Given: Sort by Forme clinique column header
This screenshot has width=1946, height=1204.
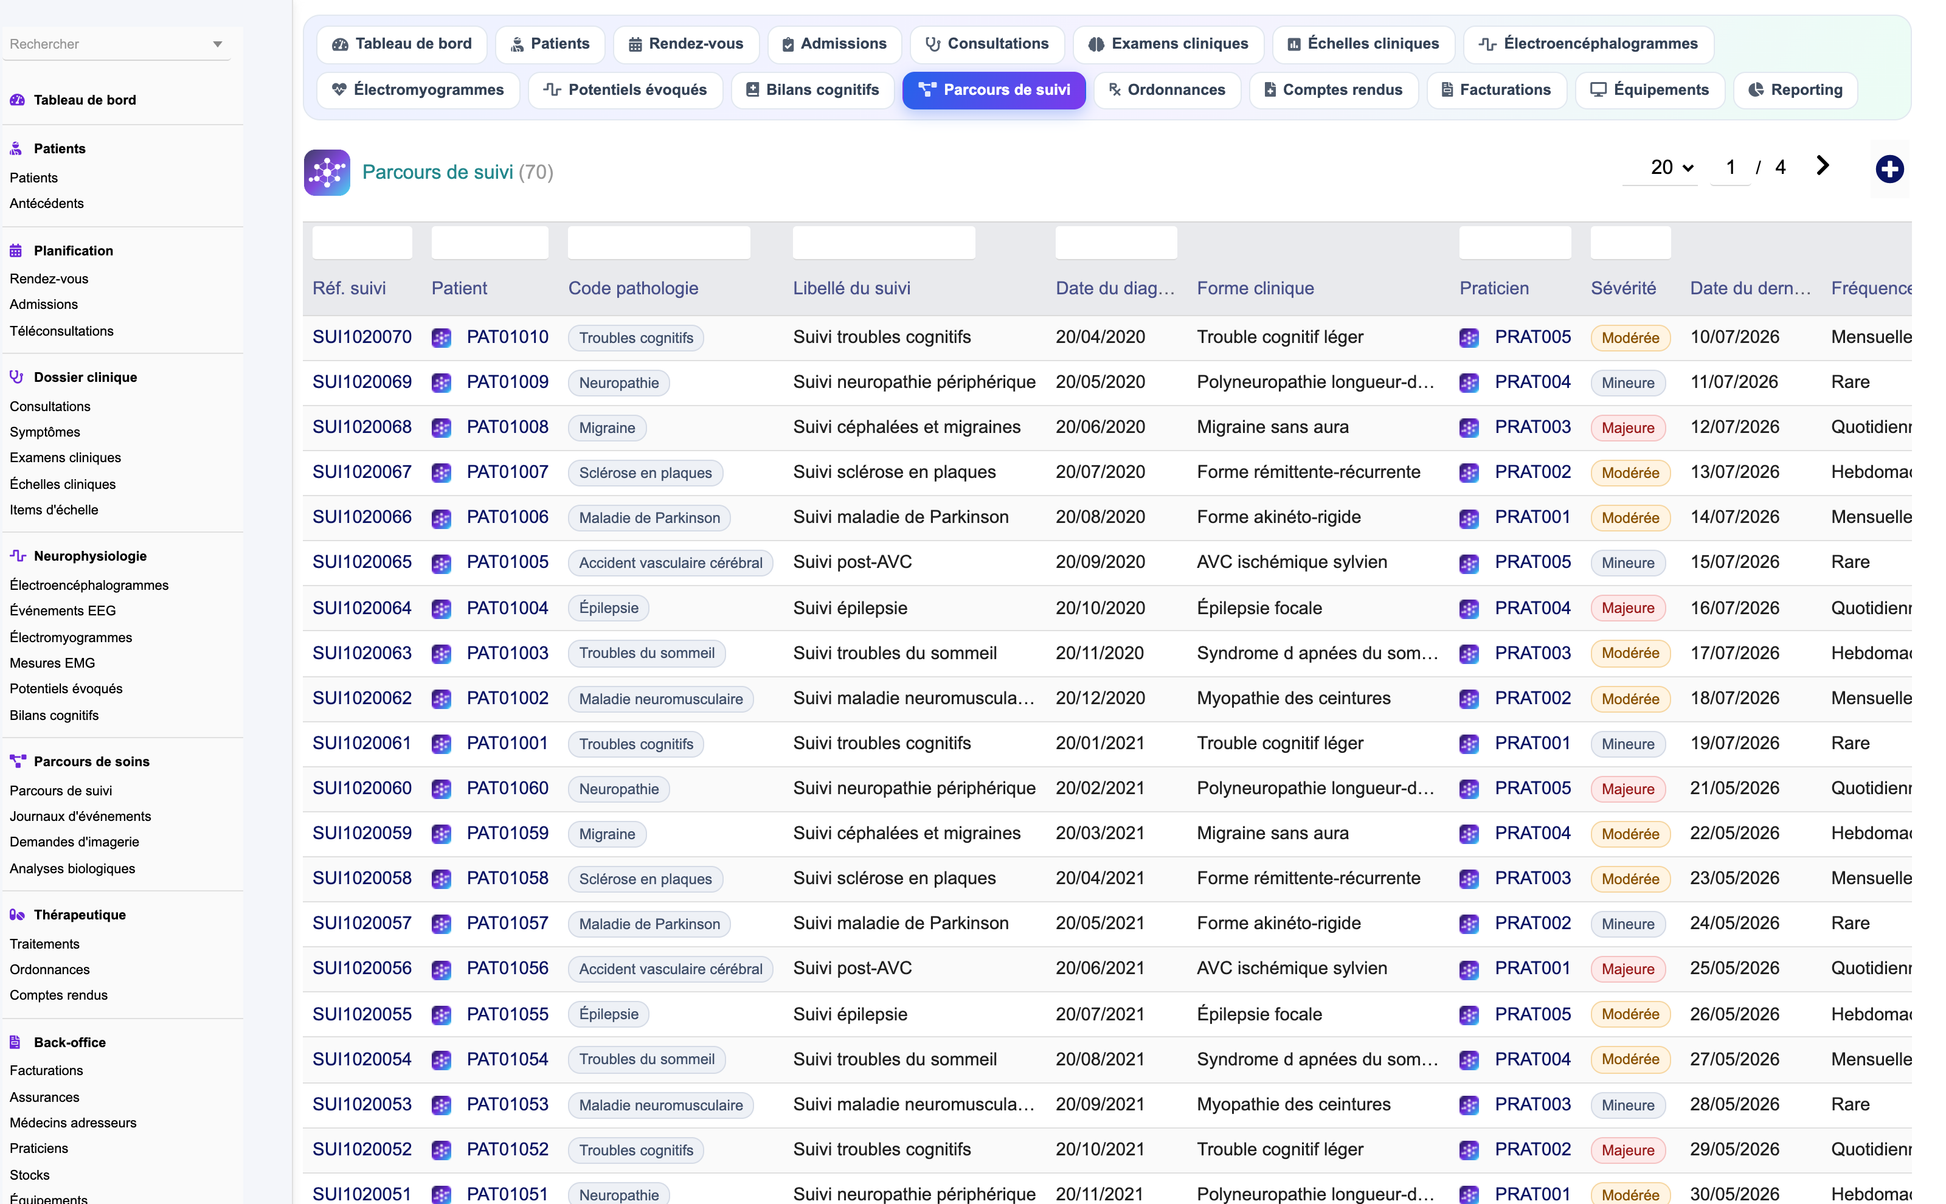Looking at the screenshot, I should (1255, 288).
